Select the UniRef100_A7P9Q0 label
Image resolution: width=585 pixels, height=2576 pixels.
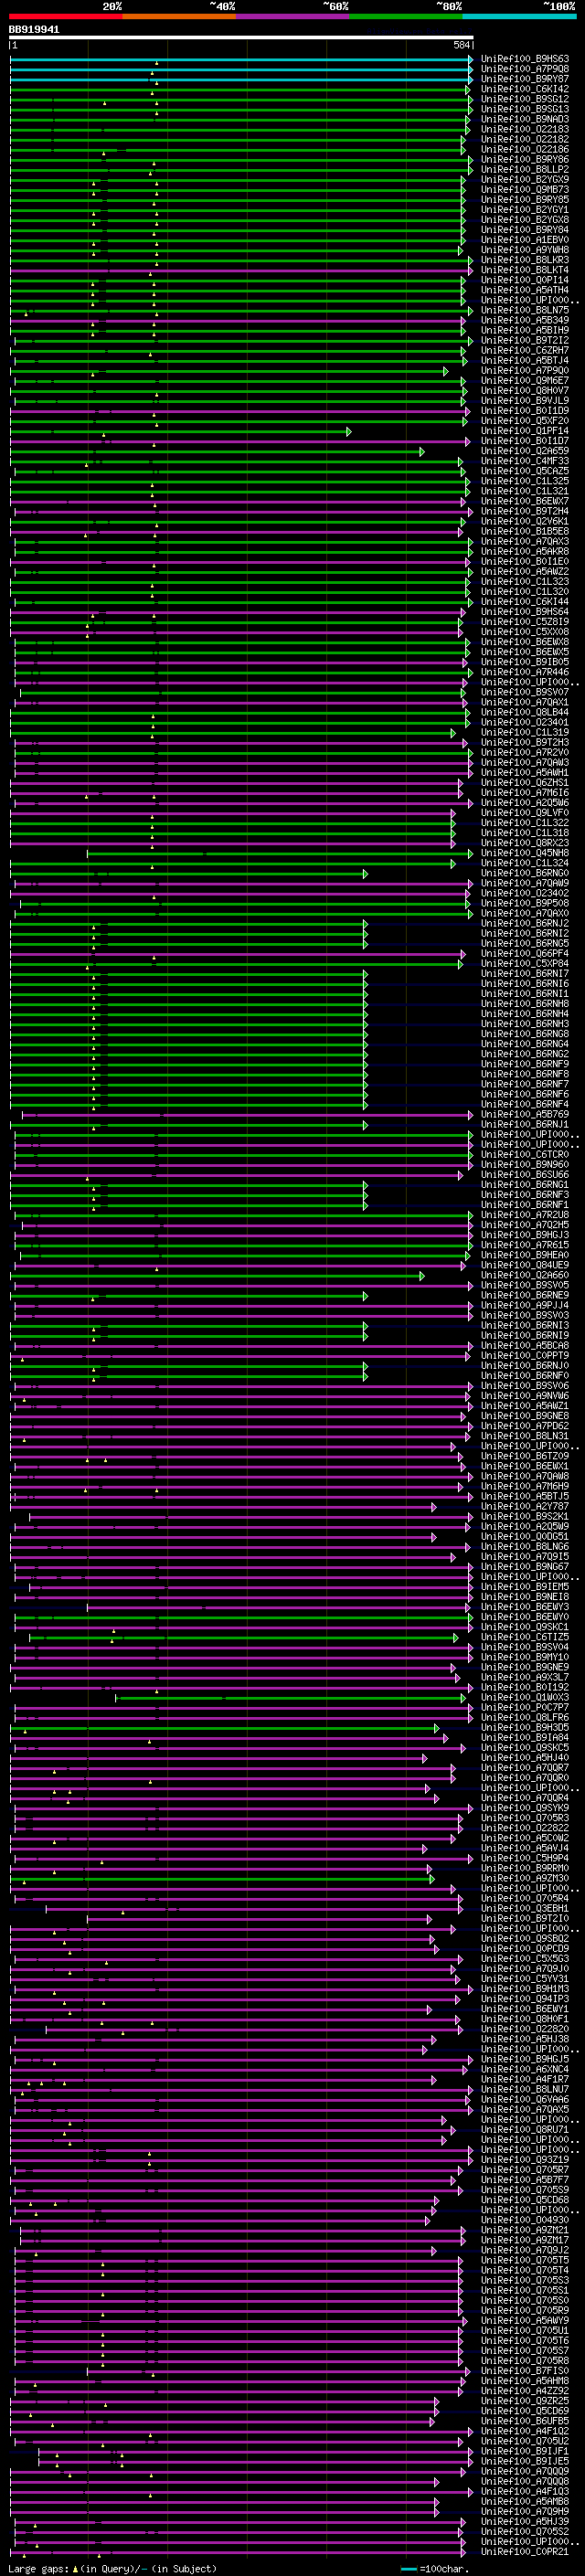(525, 371)
